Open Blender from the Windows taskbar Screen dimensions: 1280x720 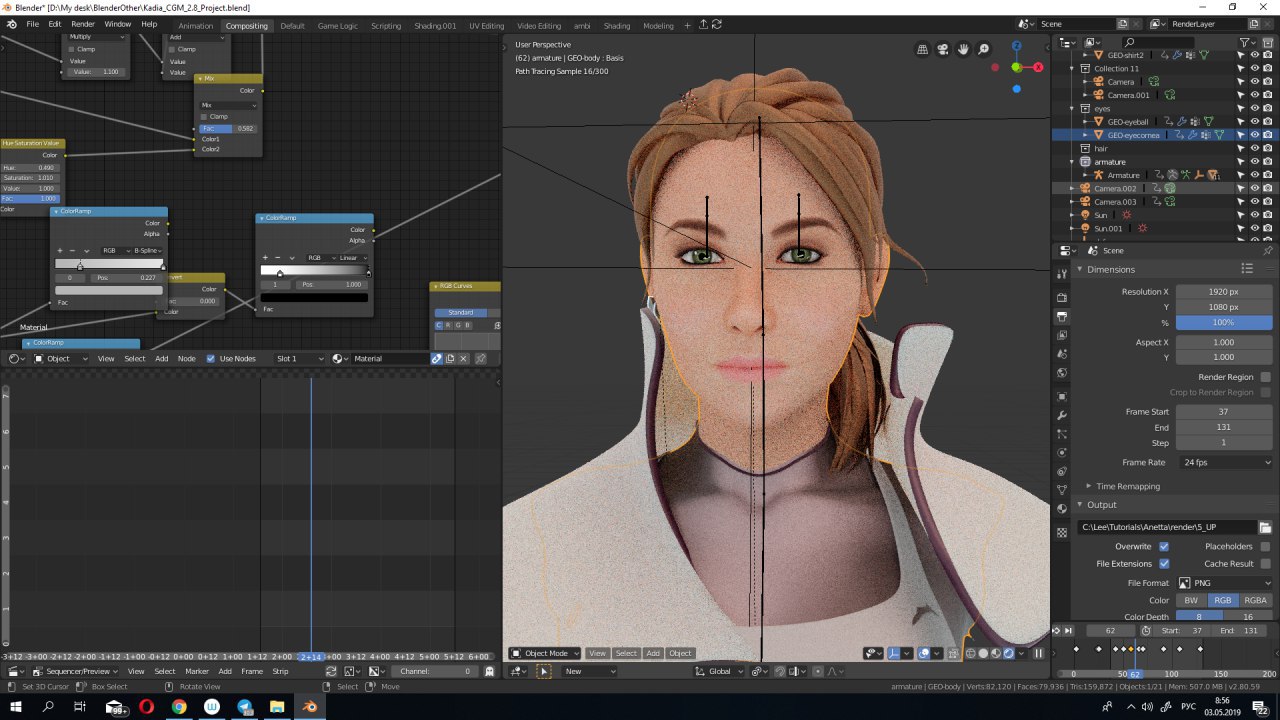point(309,707)
